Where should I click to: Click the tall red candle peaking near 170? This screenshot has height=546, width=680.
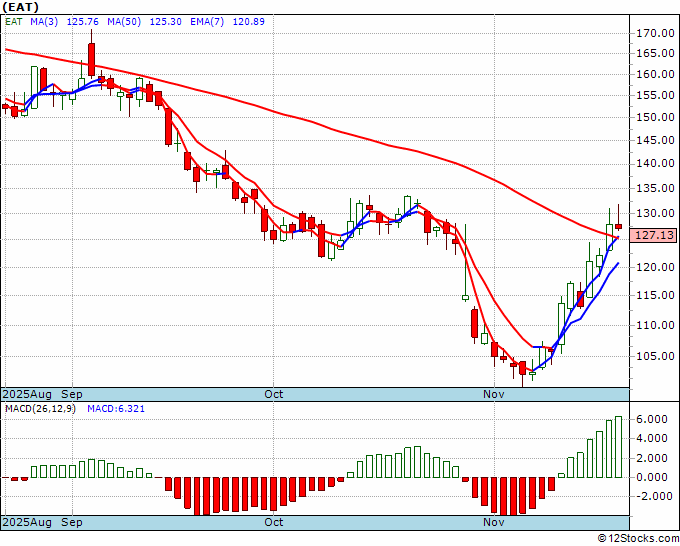click(91, 58)
